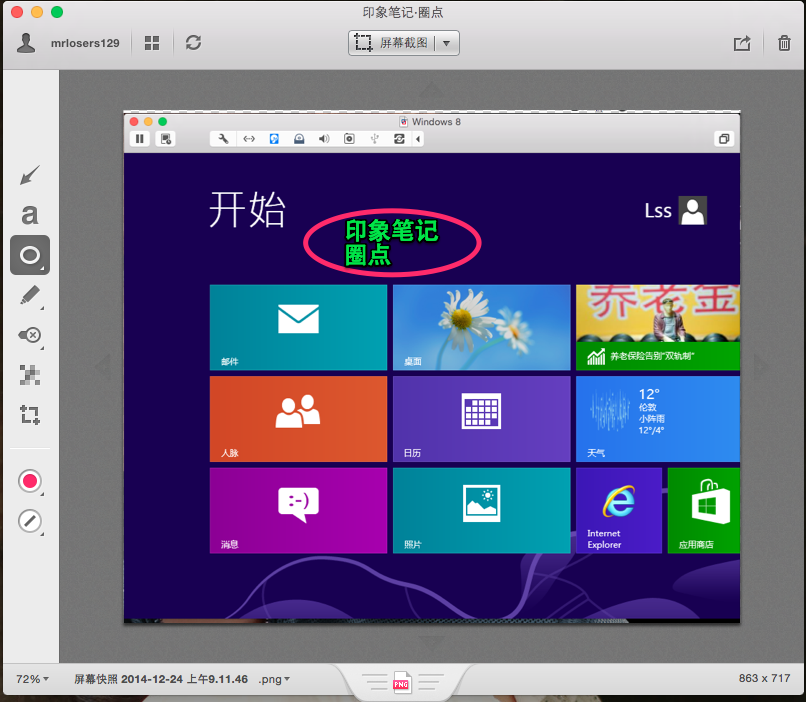The height and width of the screenshot is (702, 806).
Task: Click the snapshot icon next to pause in VM toolbar
Action: (x=166, y=139)
